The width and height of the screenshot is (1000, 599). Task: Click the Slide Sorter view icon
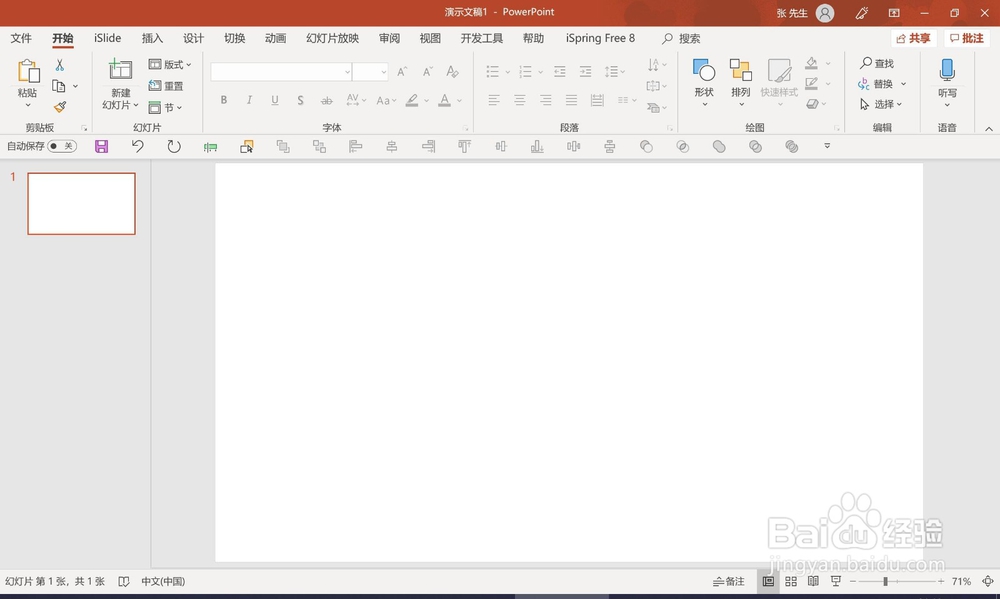(791, 581)
